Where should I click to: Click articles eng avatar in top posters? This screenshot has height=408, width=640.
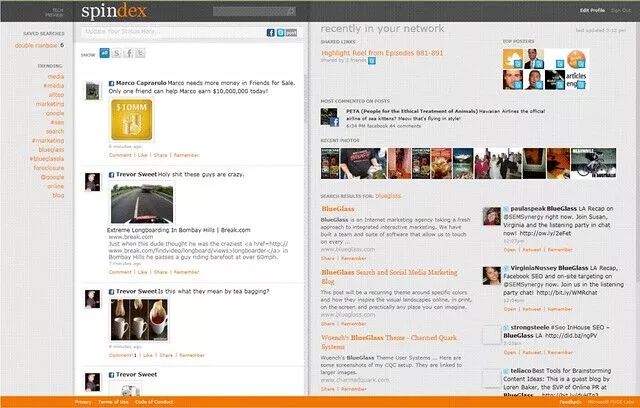(x=576, y=80)
